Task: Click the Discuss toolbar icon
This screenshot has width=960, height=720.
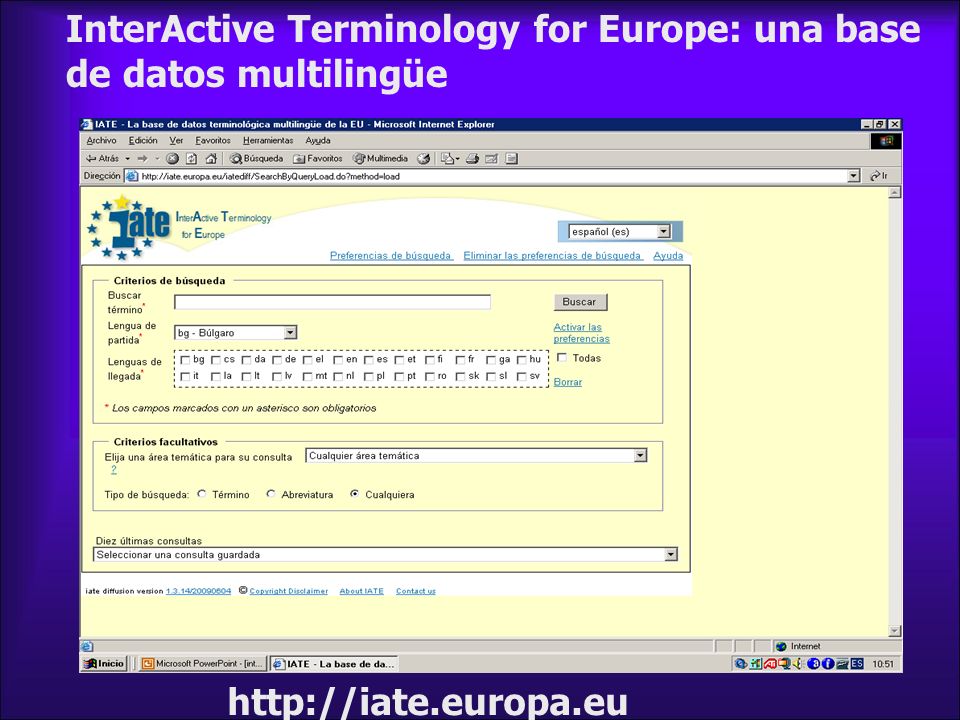Action: (x=511, y=159)
